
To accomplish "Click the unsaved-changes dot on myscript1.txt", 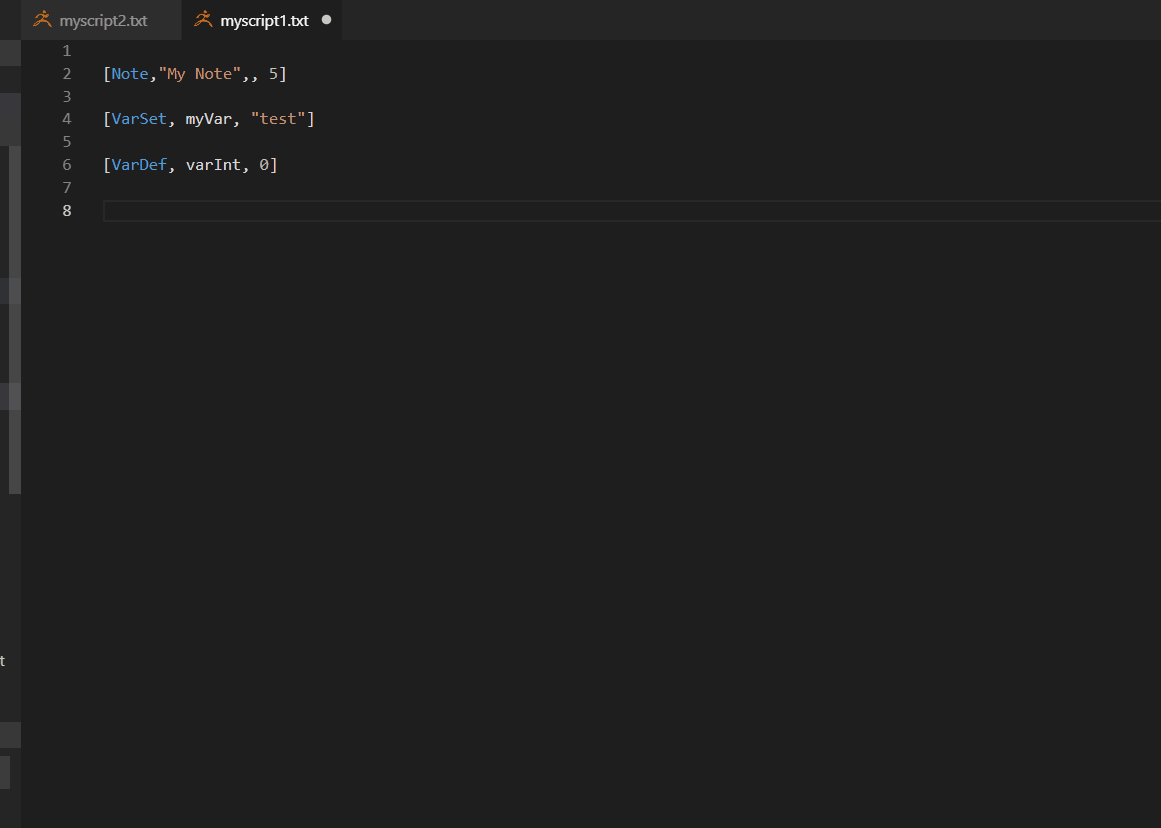I will pyautogui.click(x=326, y=19).
